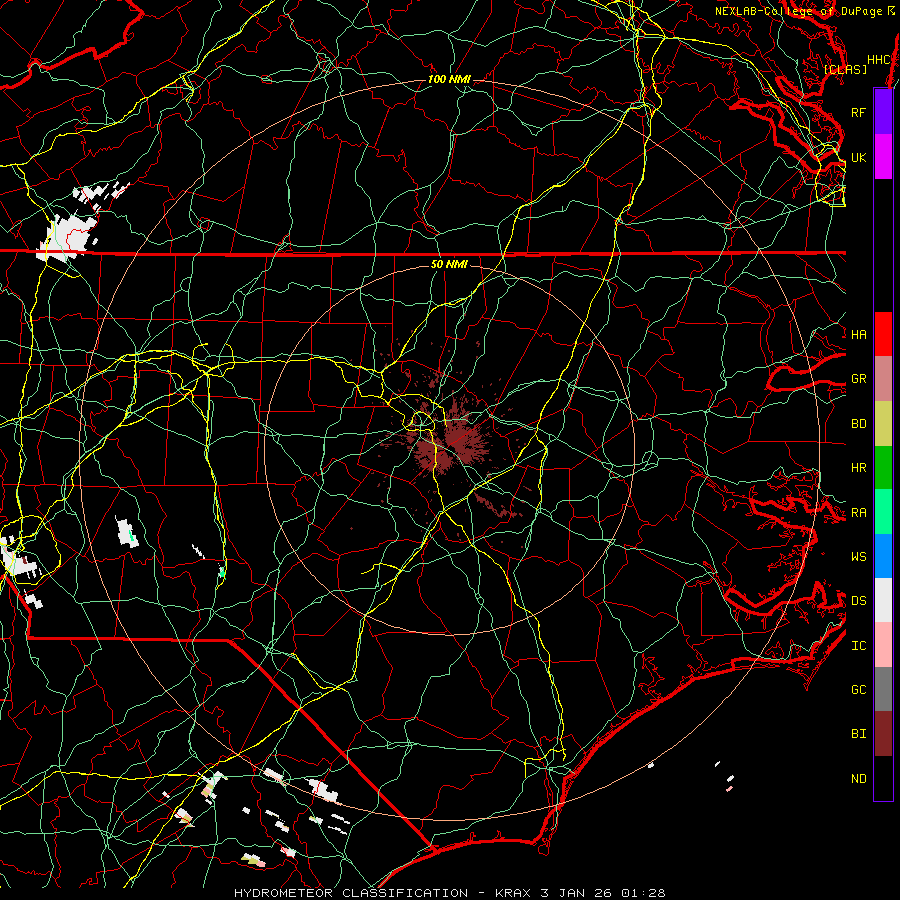Select the GC gray legend swatch
Image resolution: width=900 pixels, height=900 pixels.
point(883,689)
